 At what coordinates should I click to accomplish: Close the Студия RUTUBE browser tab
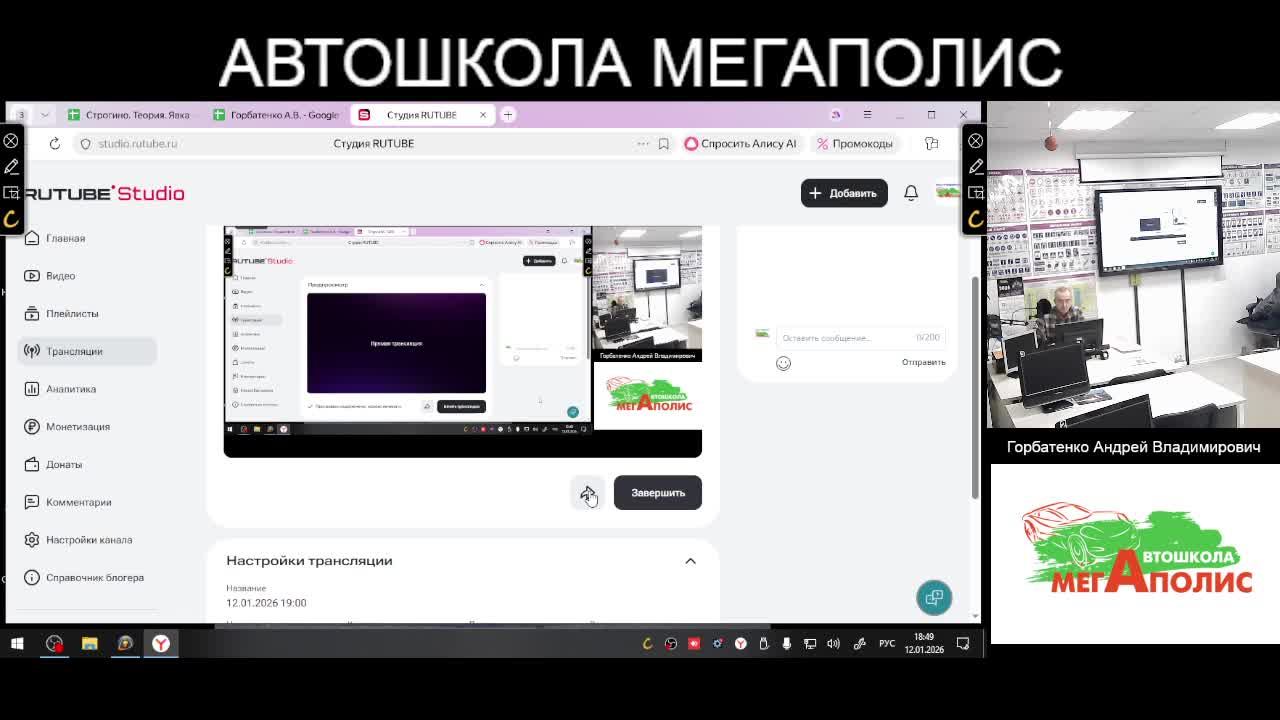pyautogui.click(x=483, y=115)
